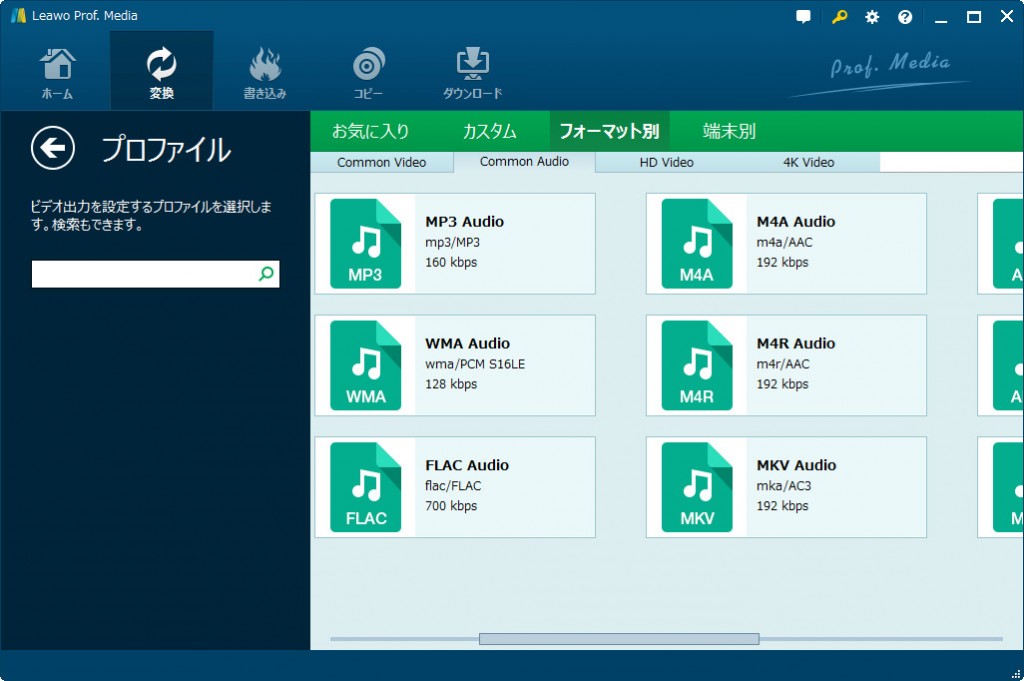Click the horizontal scrollbar thumb
Screen dimensions: 1024x681
tap(619, 639)
